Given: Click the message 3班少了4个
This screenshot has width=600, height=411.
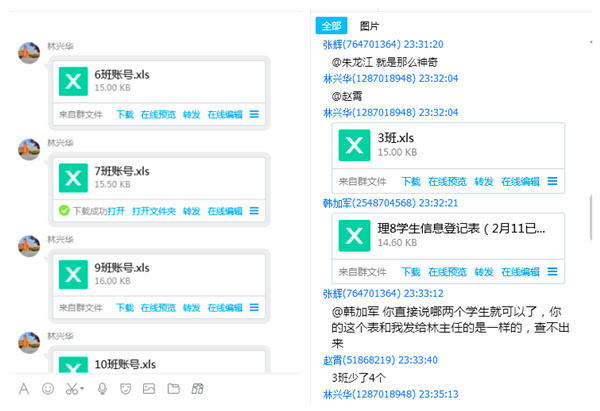Looking at the screenshot, I should pos(359,378).
